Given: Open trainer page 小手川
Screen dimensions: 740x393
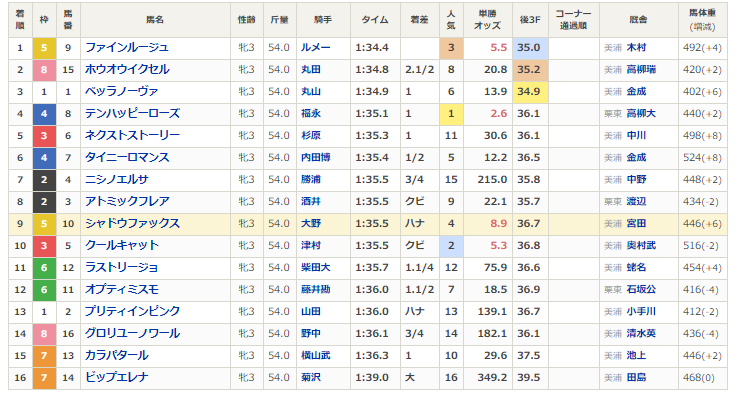Looking at the screenshot, I should click(x=641, y=311).
